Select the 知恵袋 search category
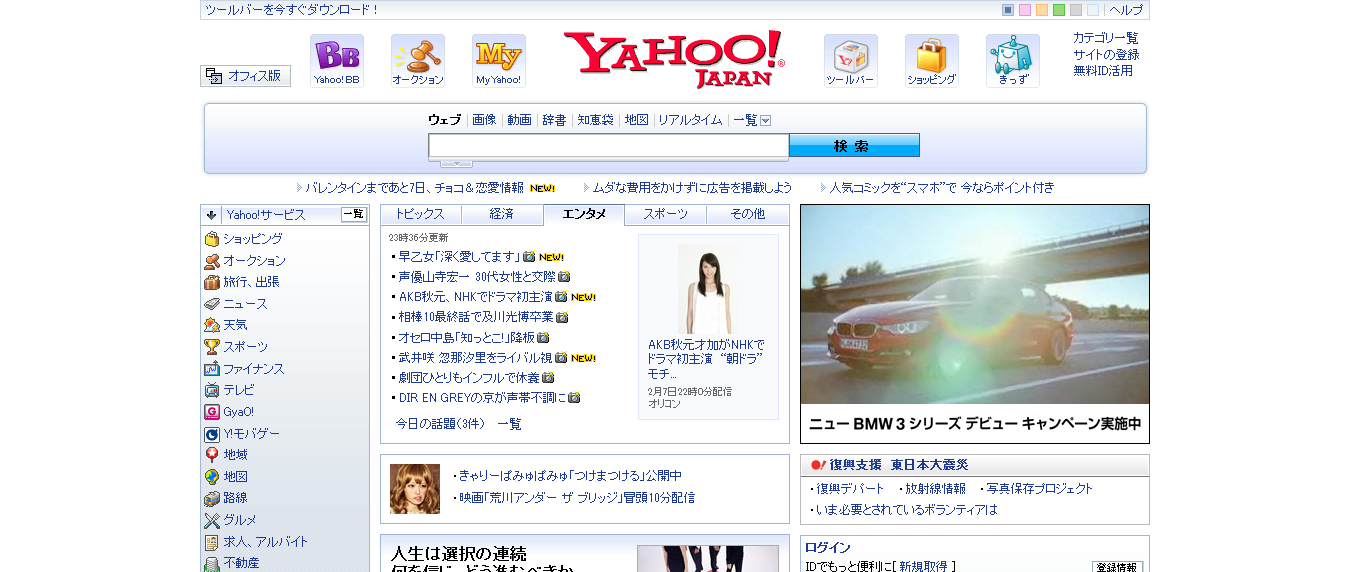 595,120
